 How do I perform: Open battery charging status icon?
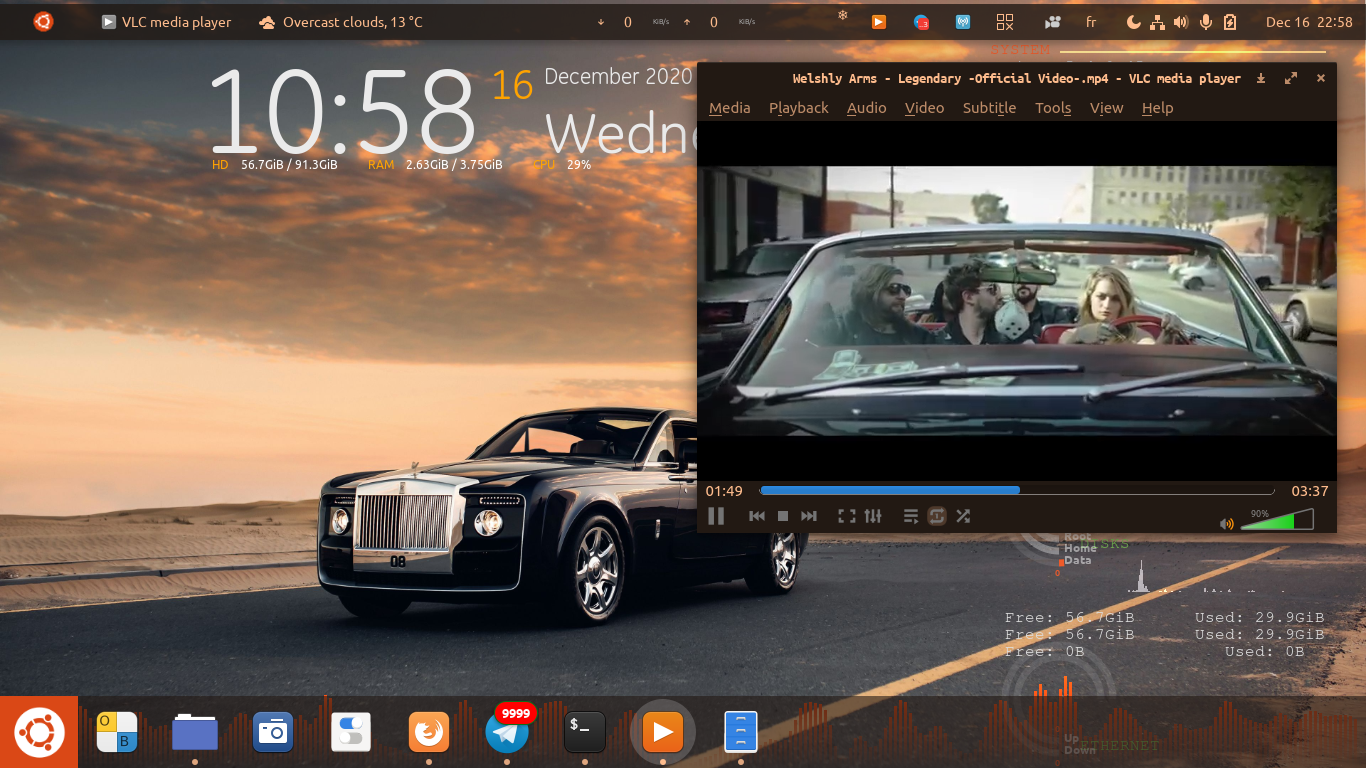pyautogui.click(x=1230, y=22)
